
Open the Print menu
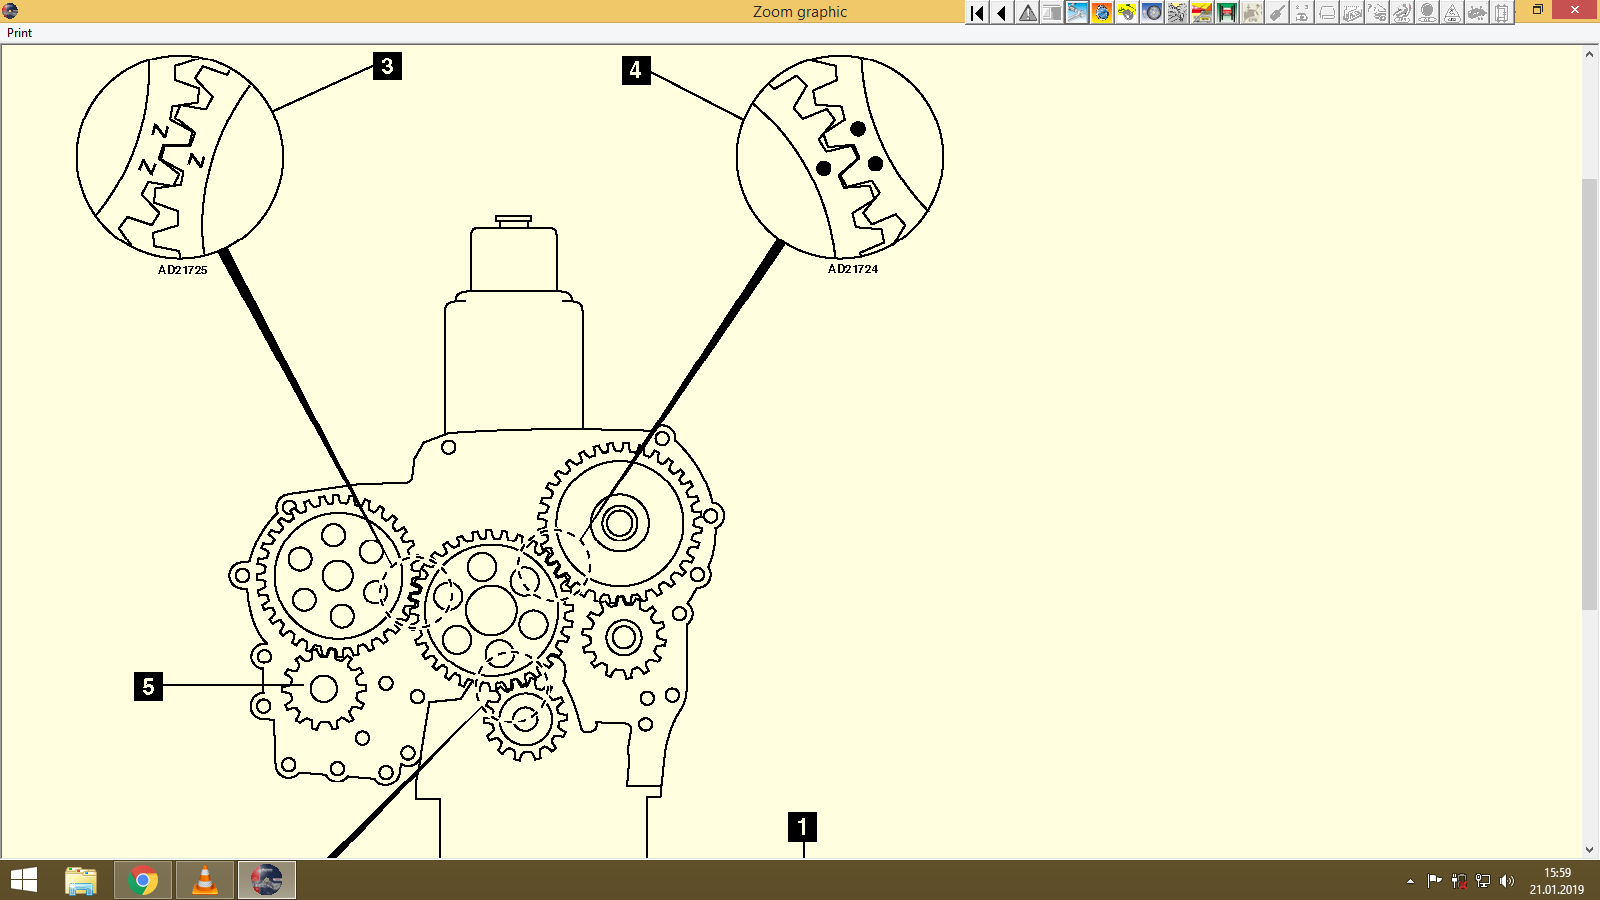(x=18, y=32)
